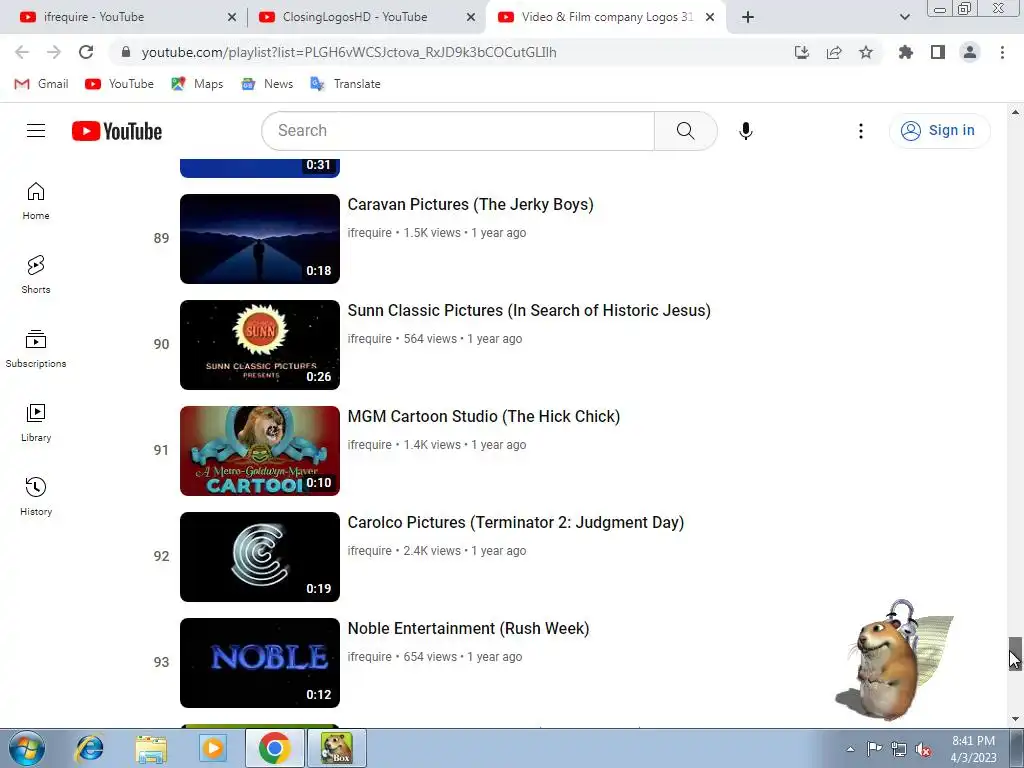Open the tab search dropdown arrow
The image size is (1024, 768).
(x=905, y=17)
